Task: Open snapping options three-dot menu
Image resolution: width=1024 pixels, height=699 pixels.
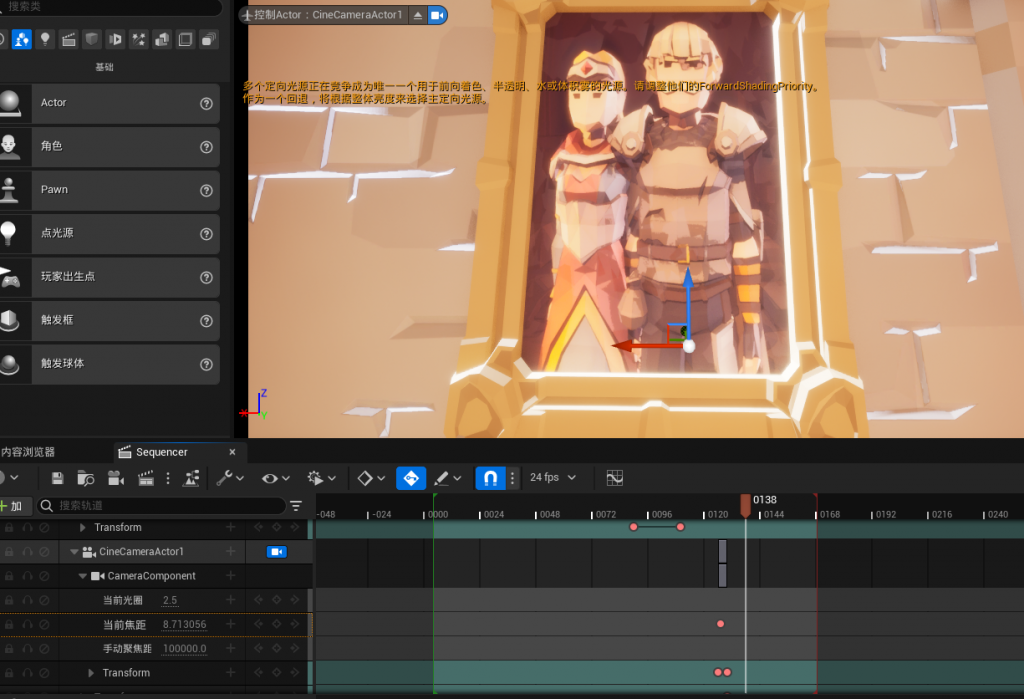Action: pyautogui.click(x=513, y=478)
